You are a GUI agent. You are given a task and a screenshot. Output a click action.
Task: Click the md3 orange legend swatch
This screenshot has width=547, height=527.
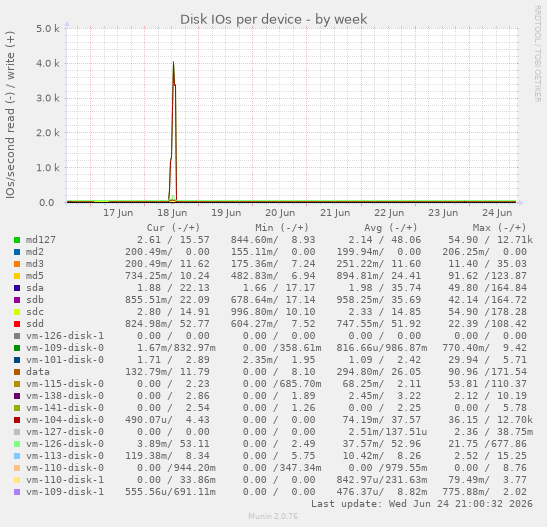click(17, 264)
